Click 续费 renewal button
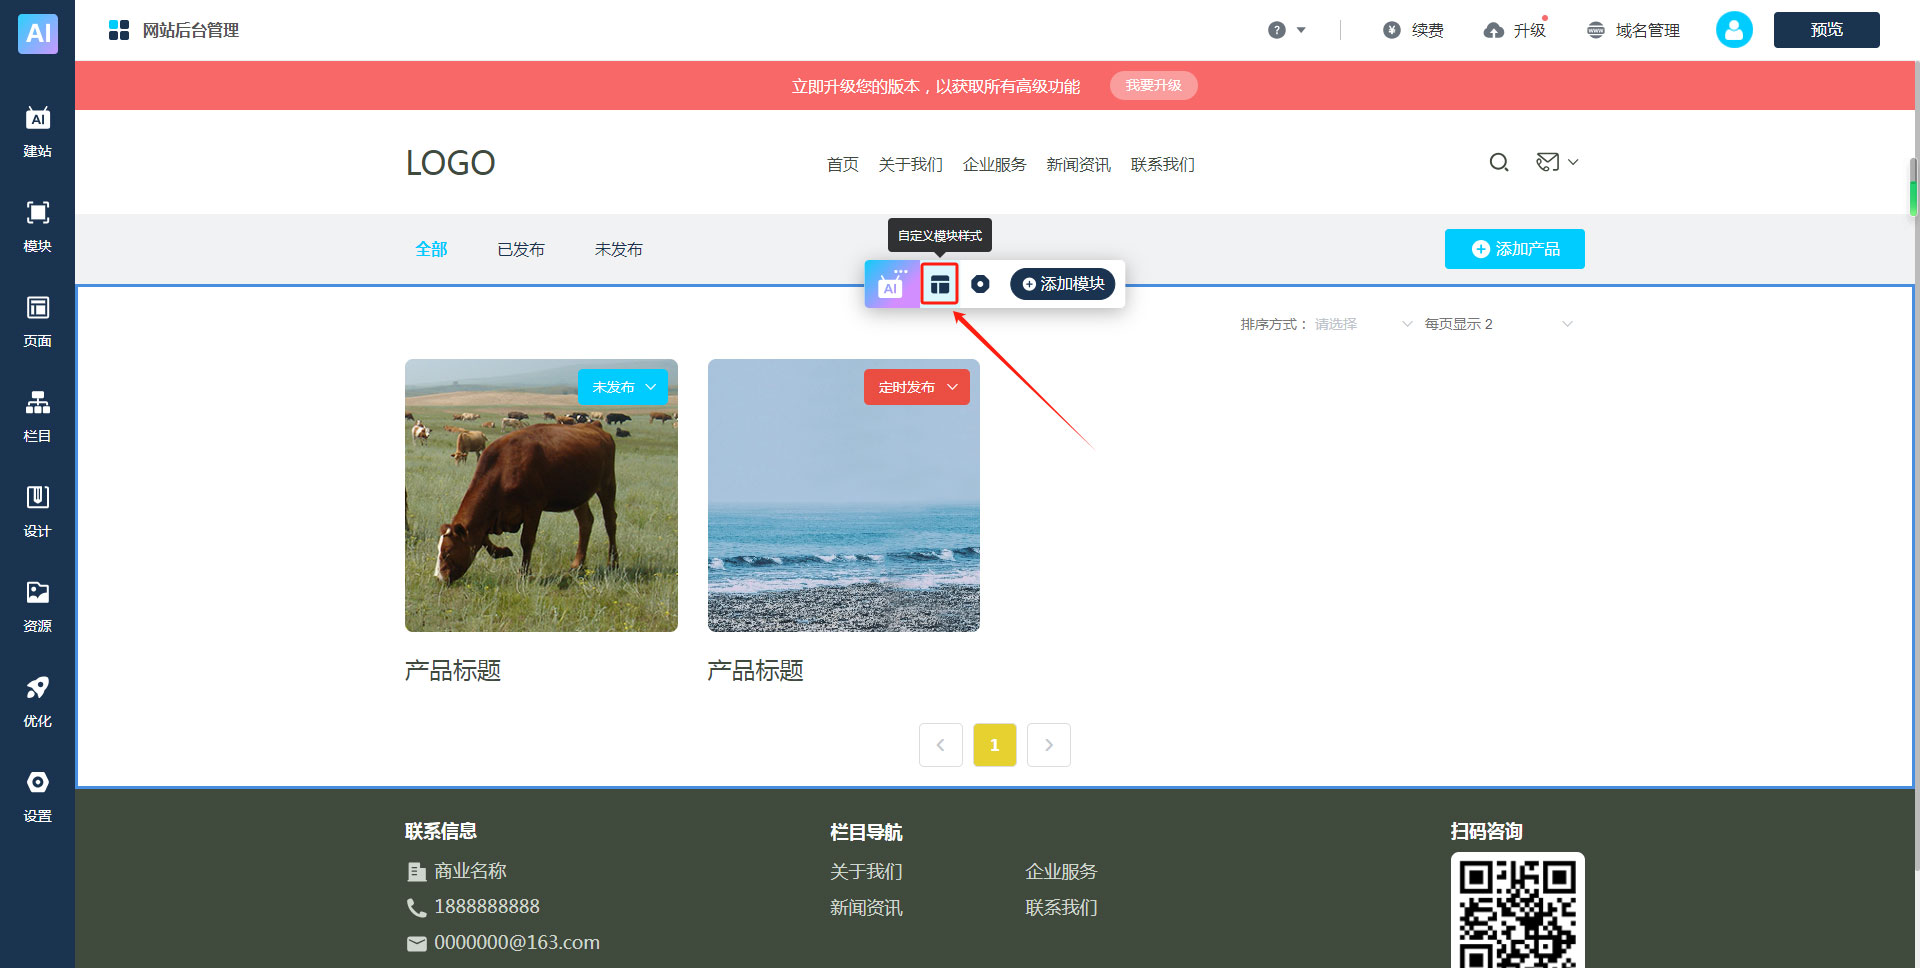The image size is (1920, 968). pos(1413,30)
